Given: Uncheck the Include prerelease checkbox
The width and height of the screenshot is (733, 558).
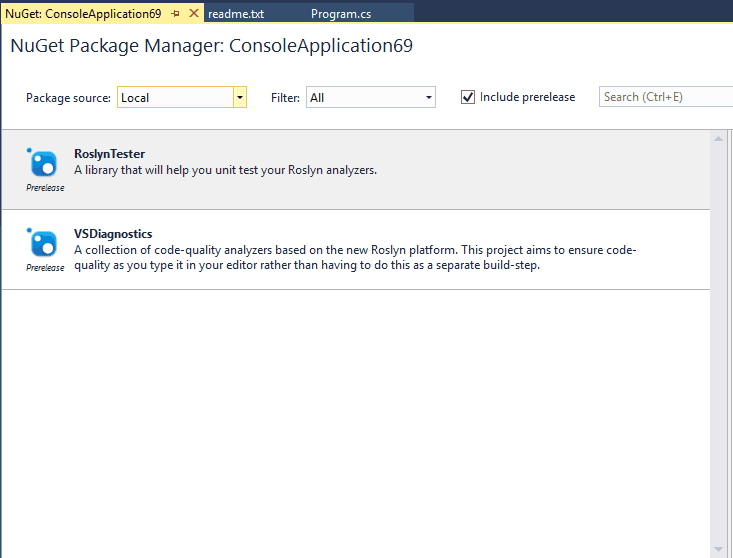Looking at the screenshot, I should click(x=468, y=97).
